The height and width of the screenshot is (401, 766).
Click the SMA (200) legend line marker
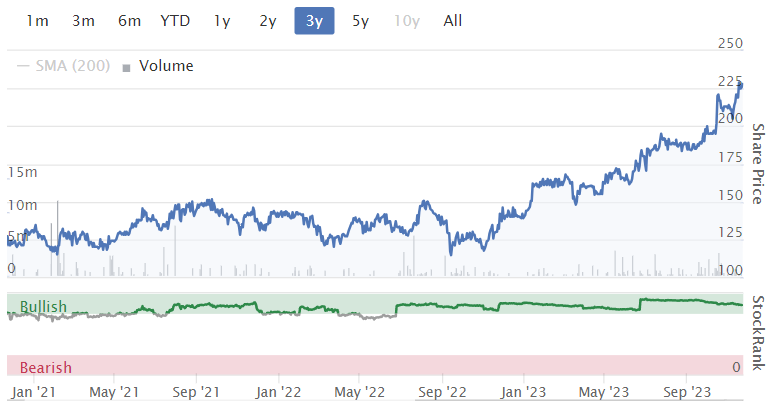23,65
